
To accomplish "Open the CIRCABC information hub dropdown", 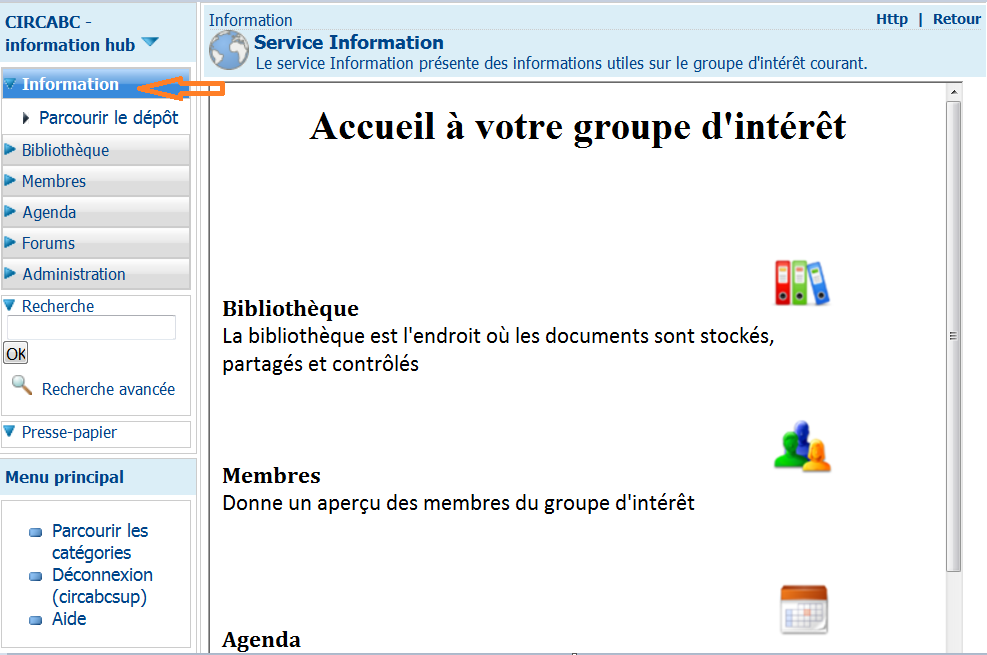I will (150, 42).
